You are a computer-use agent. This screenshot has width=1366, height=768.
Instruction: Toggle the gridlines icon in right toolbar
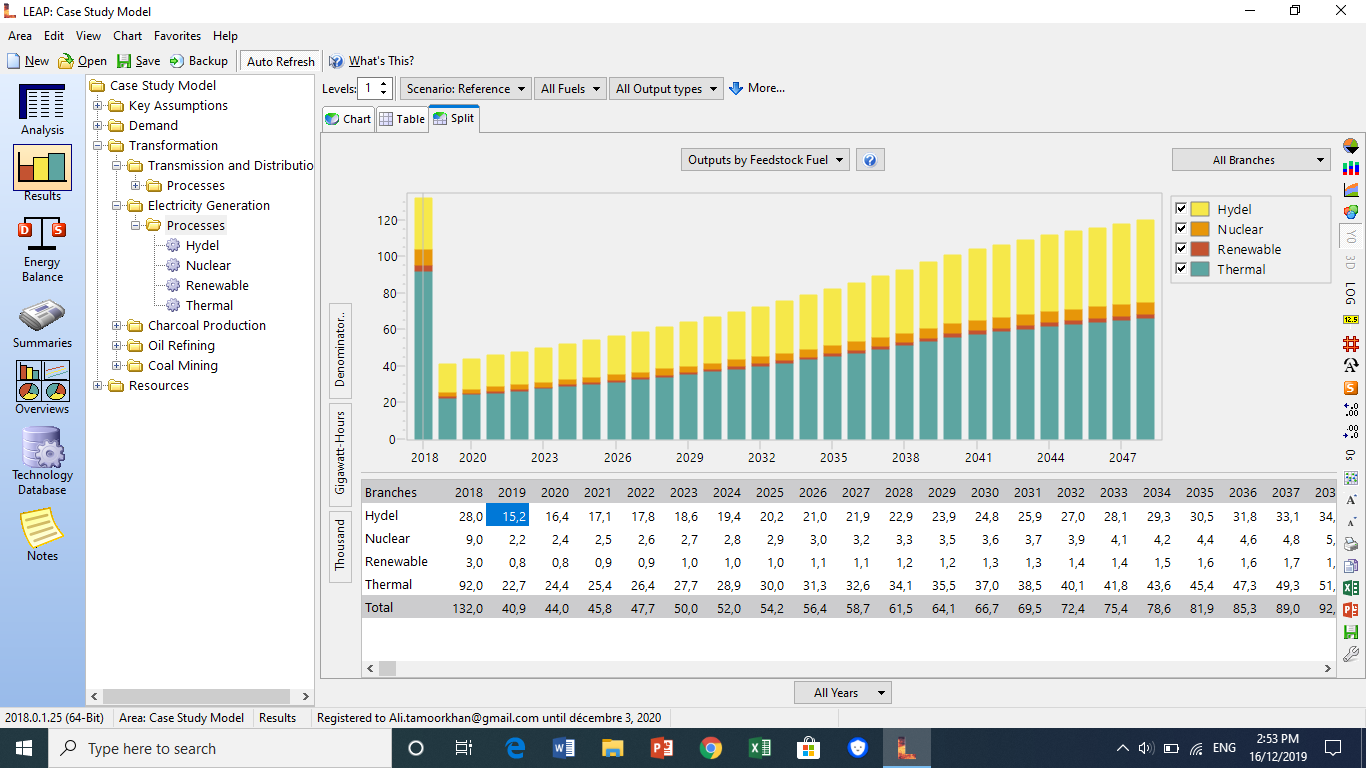[1351, 344]
